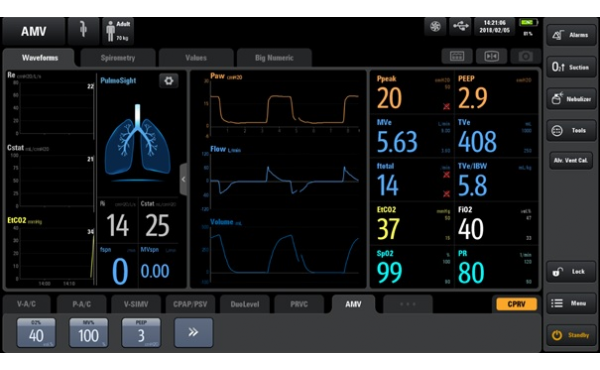Lock the screen
600x370 pixels.
click(x=571, y=272)
